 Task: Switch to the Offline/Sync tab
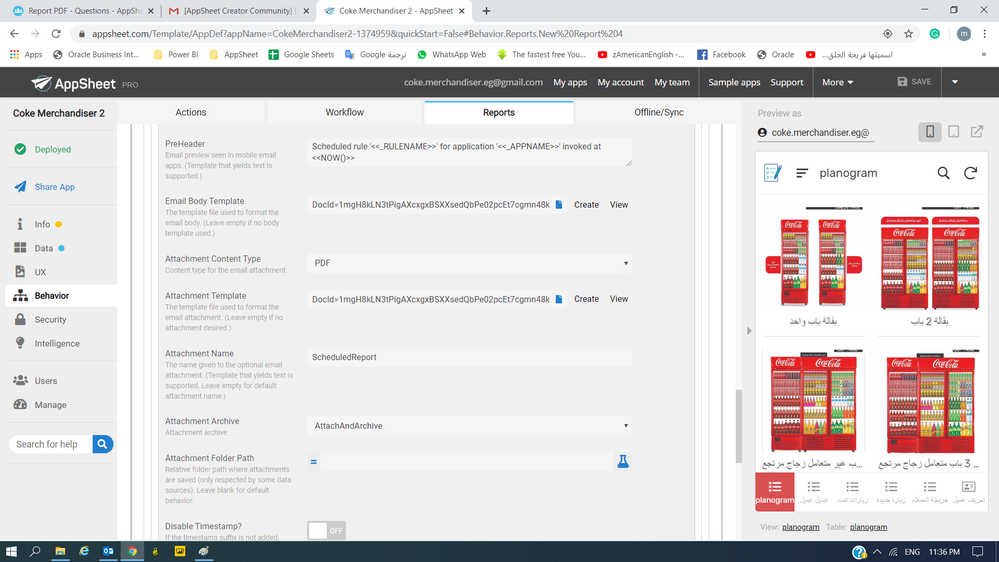(659, 112)
